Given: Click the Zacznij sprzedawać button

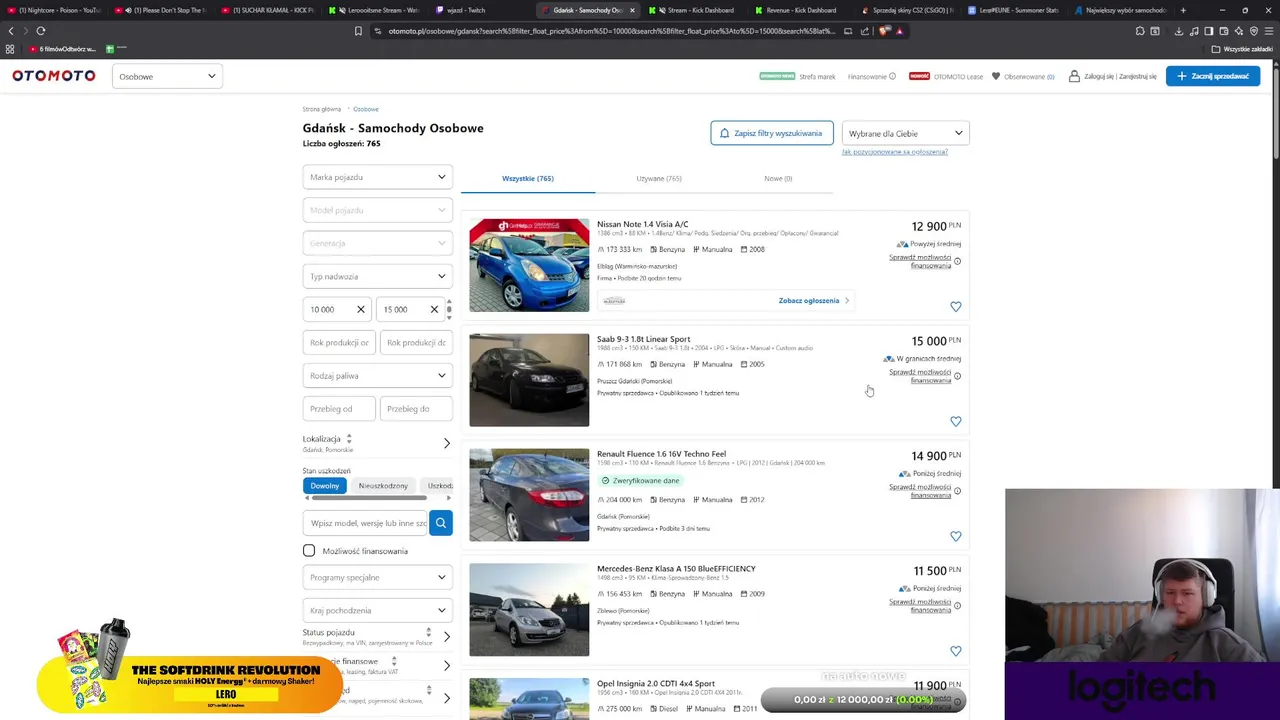Looking at the screenshot, I should click(1213, 76).
